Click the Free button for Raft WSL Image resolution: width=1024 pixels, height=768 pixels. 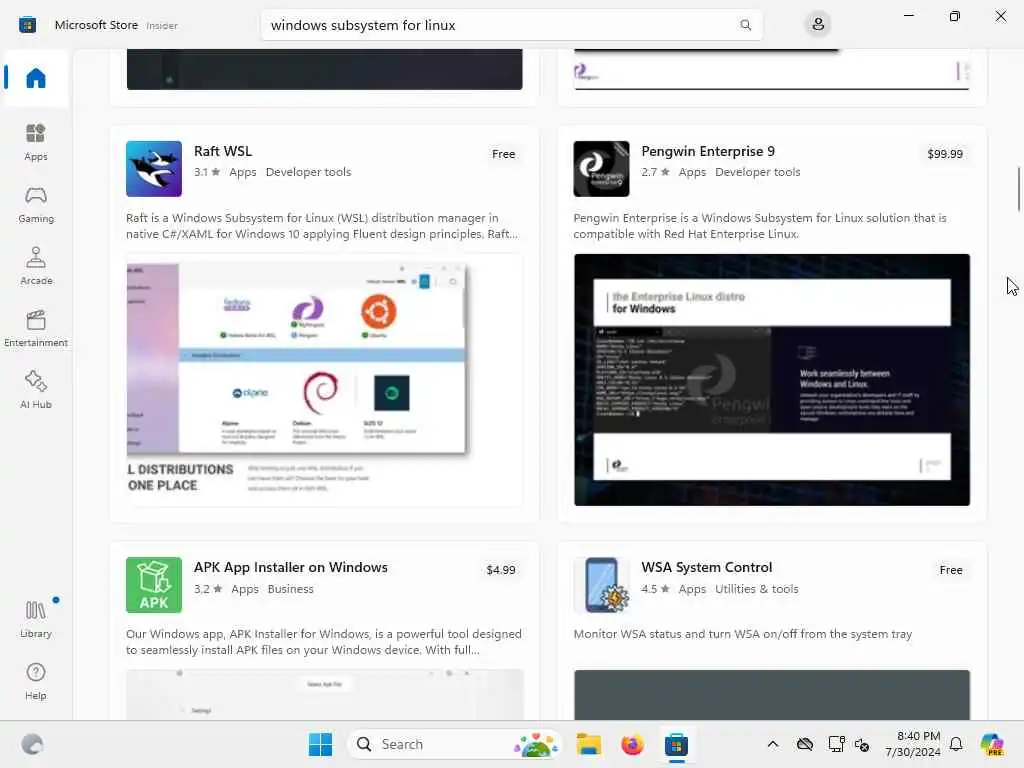pos(504,154)
